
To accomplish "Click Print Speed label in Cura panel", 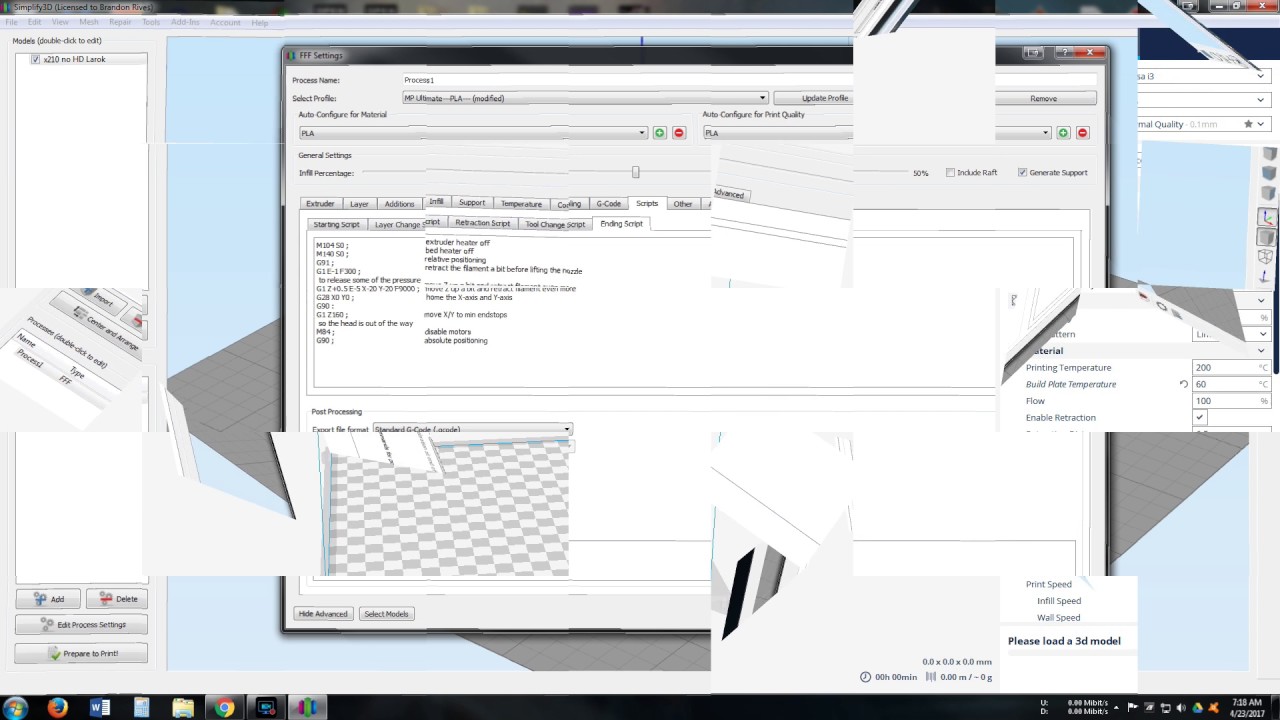I will click(x=1048, y=584).
